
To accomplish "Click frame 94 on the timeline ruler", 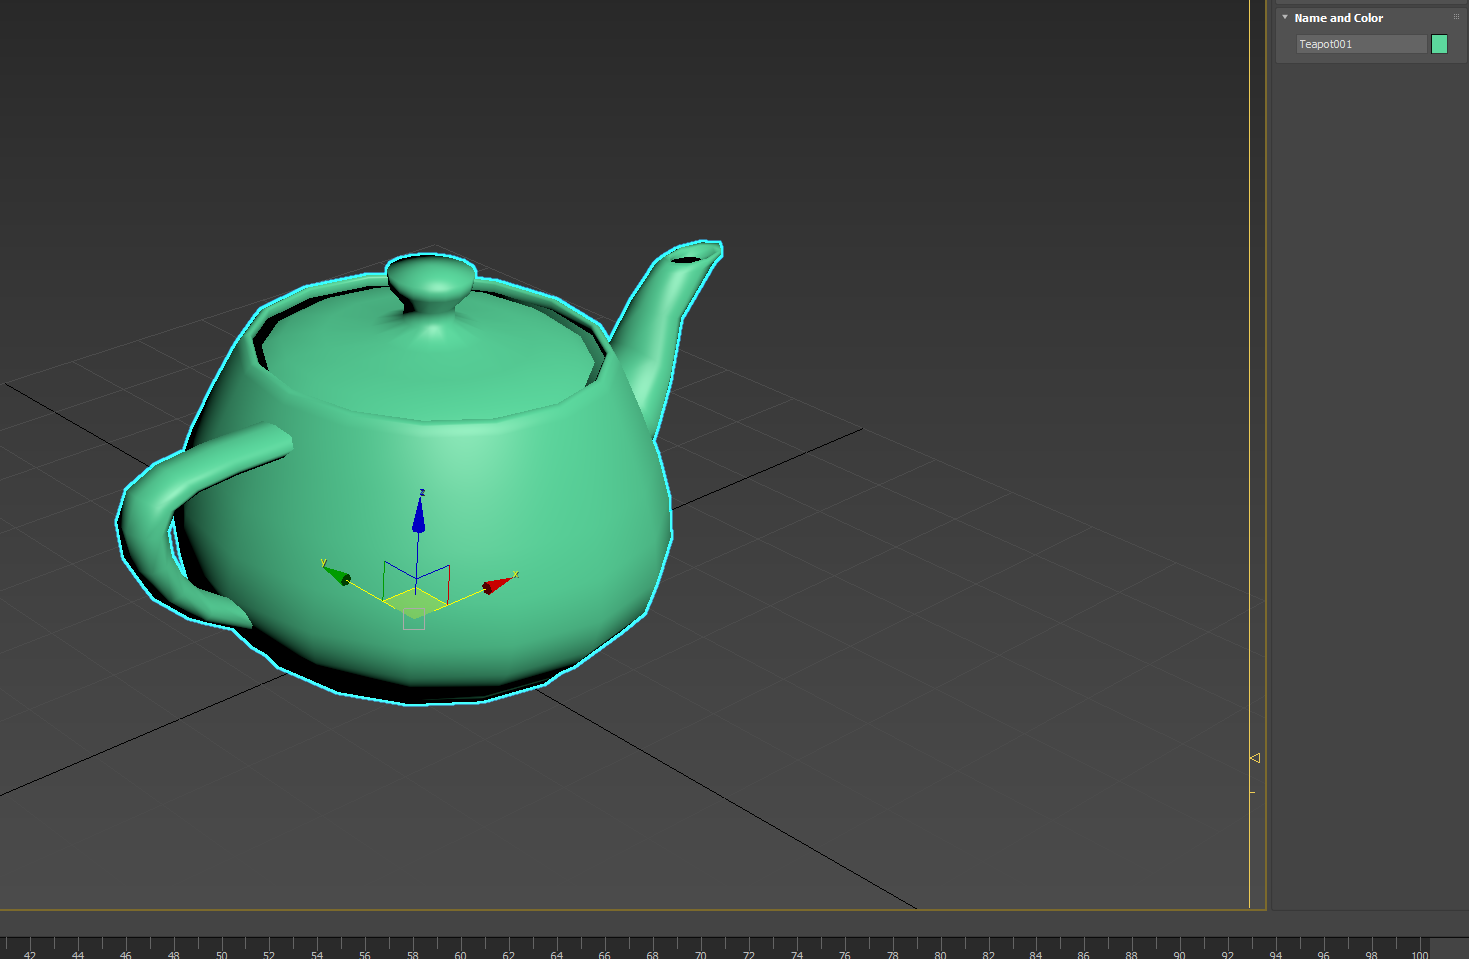I will click(1276, 955).
